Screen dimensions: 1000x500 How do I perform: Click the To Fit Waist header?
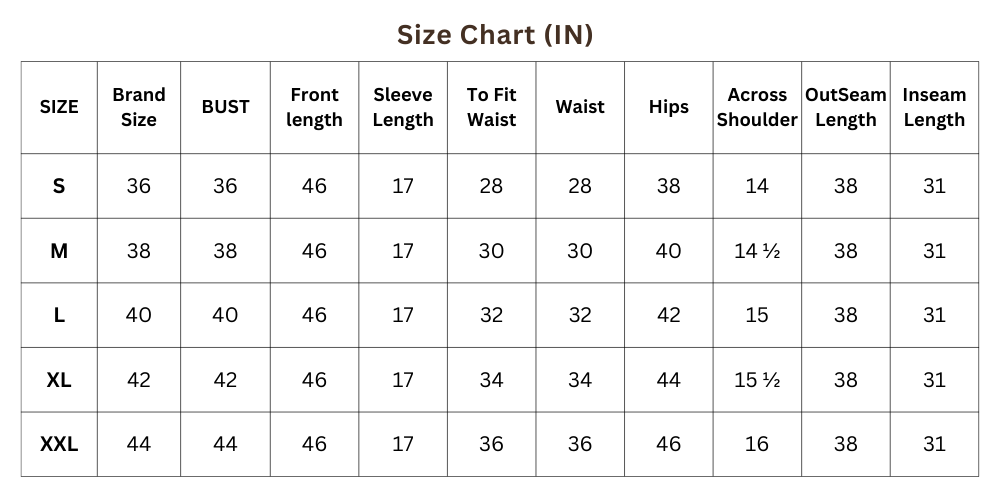[x=491, y=107]
